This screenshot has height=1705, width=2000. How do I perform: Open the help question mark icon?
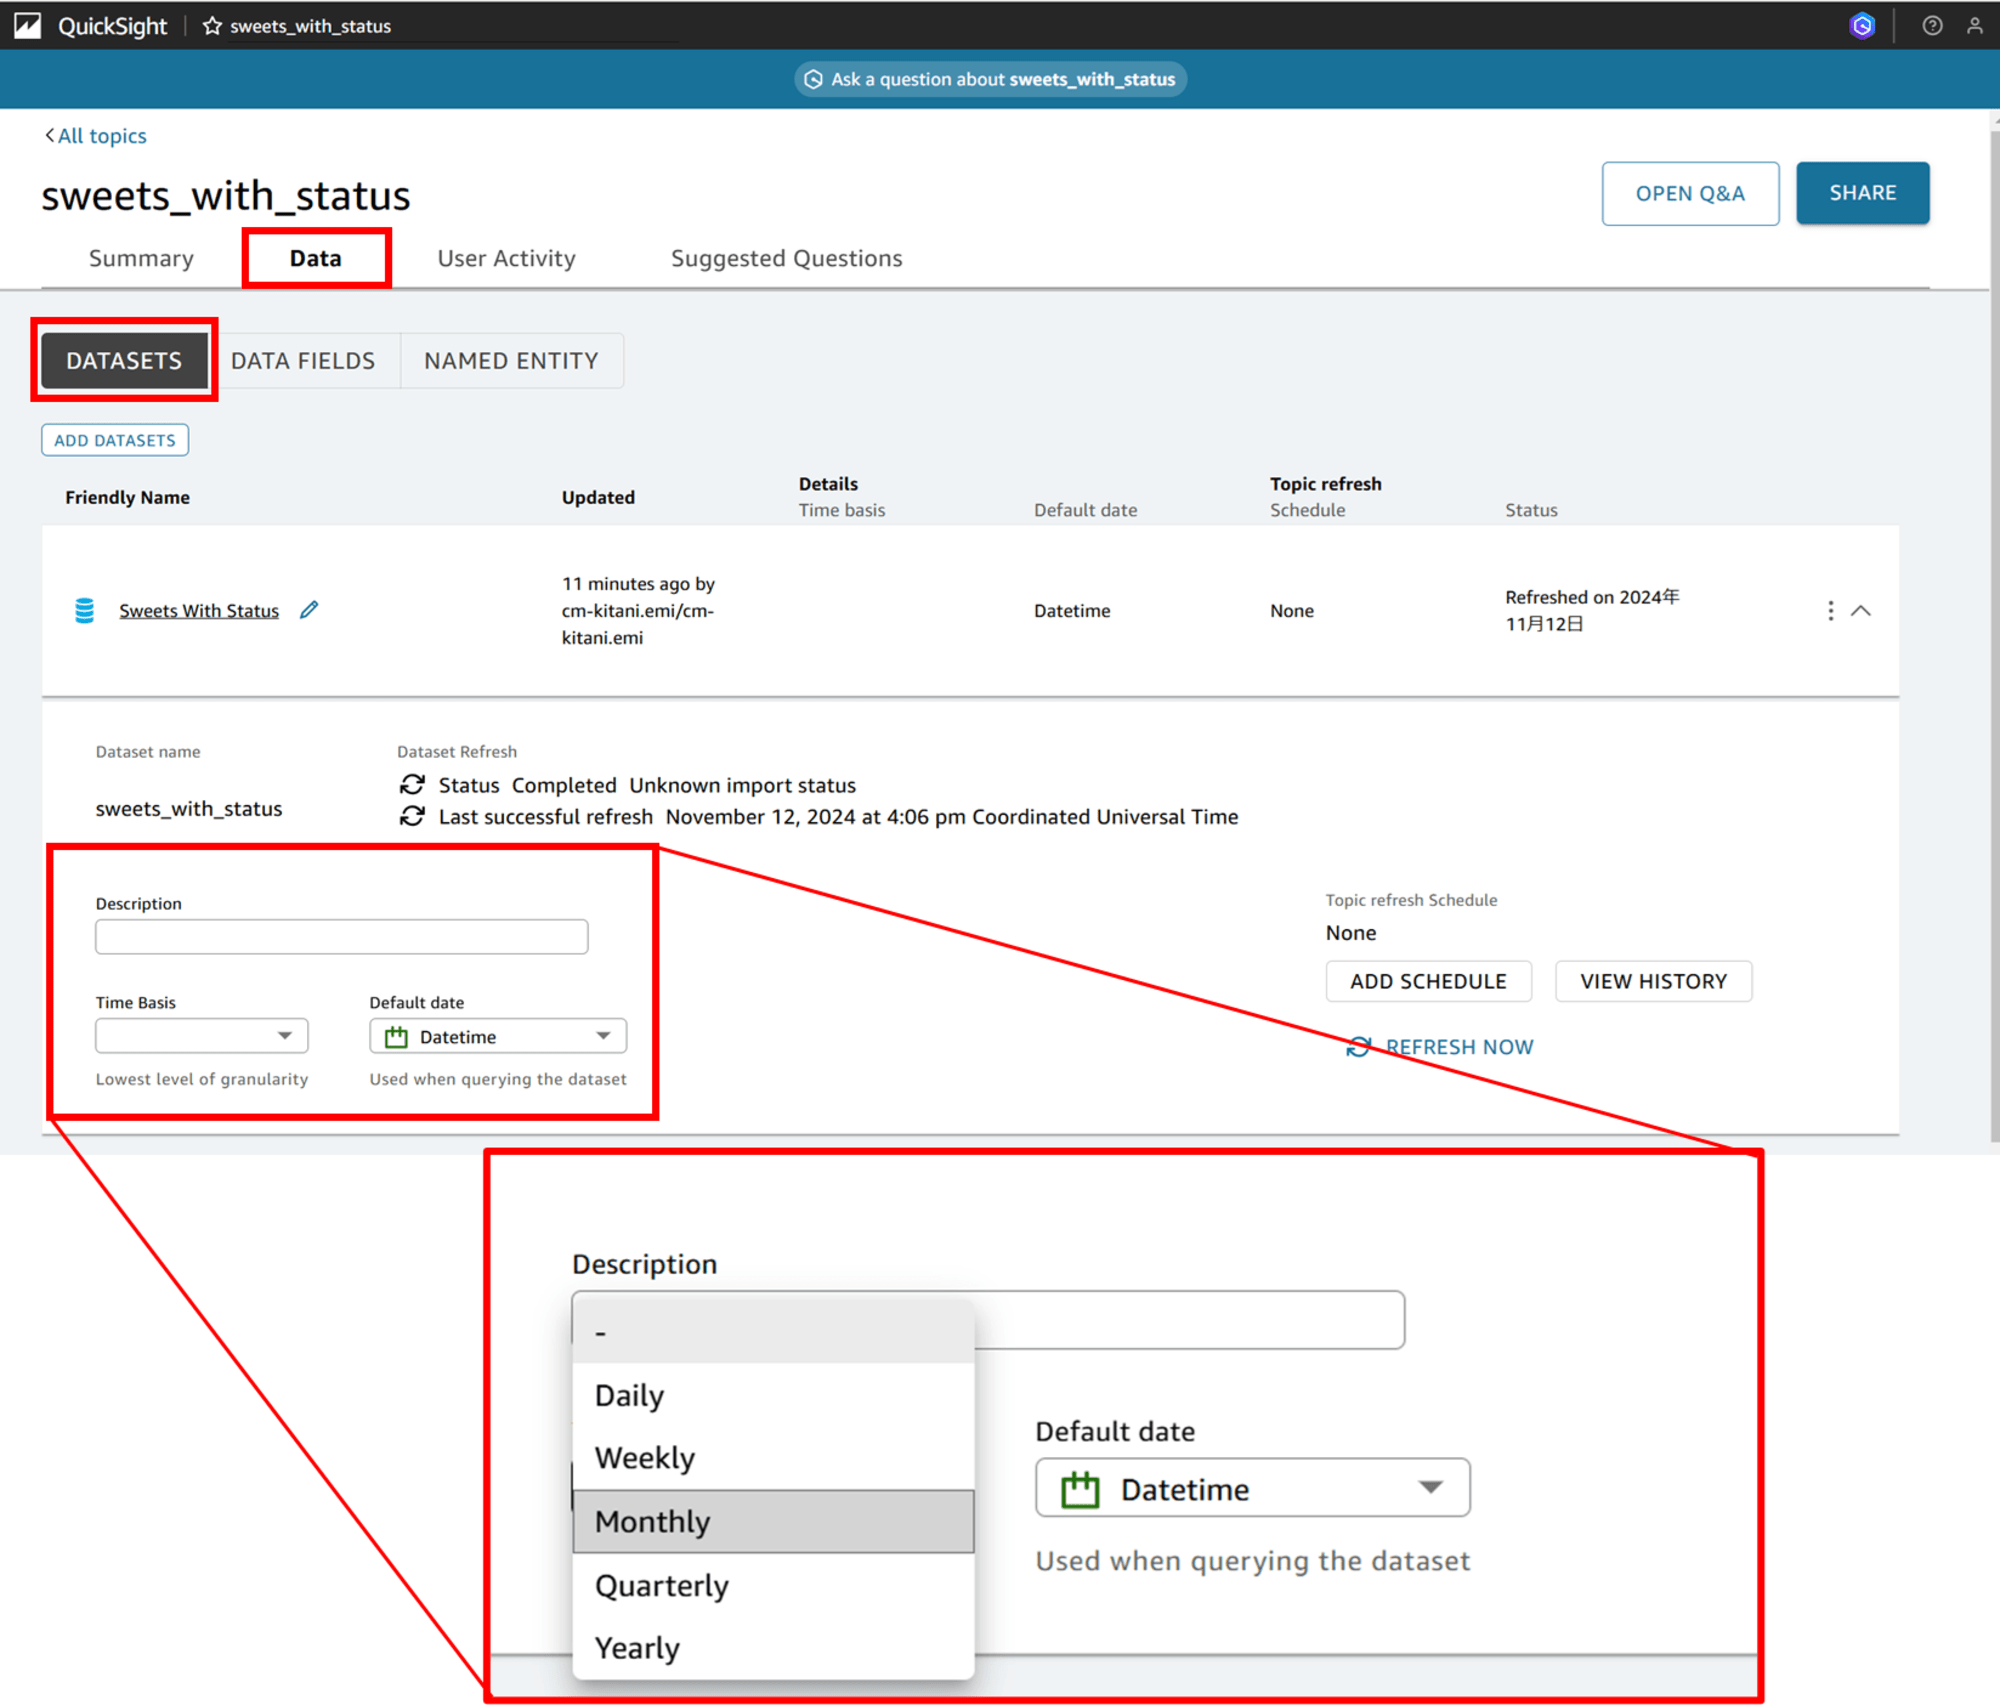[1932, 26]
